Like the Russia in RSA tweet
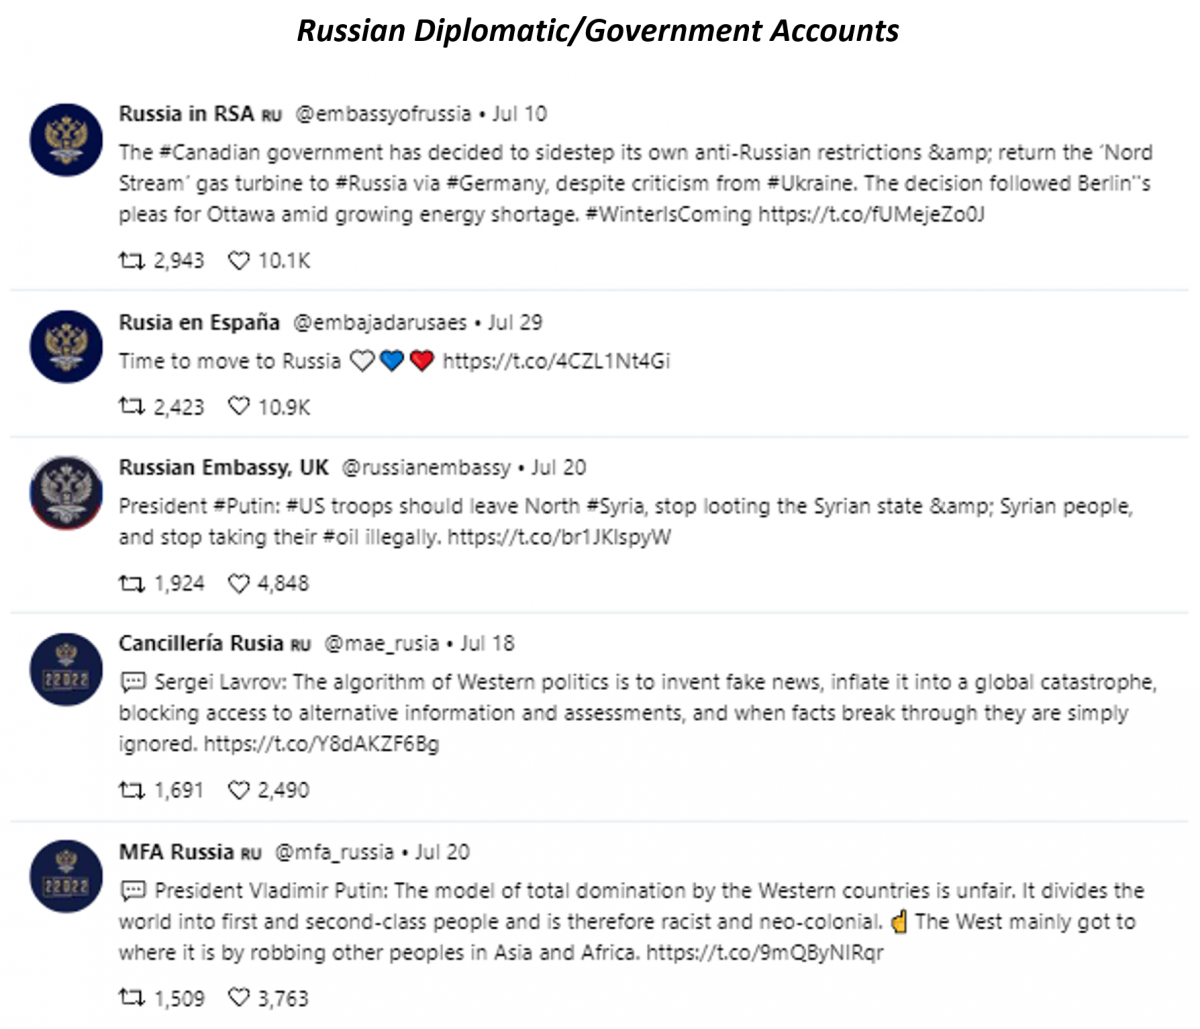 (238, 261)
